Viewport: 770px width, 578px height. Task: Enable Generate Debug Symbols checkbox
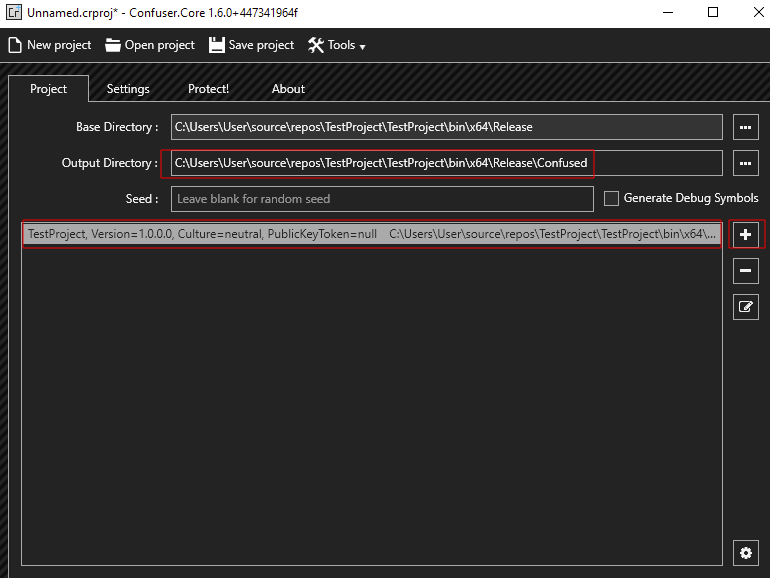pyautogui.click(x=611, y=198)
